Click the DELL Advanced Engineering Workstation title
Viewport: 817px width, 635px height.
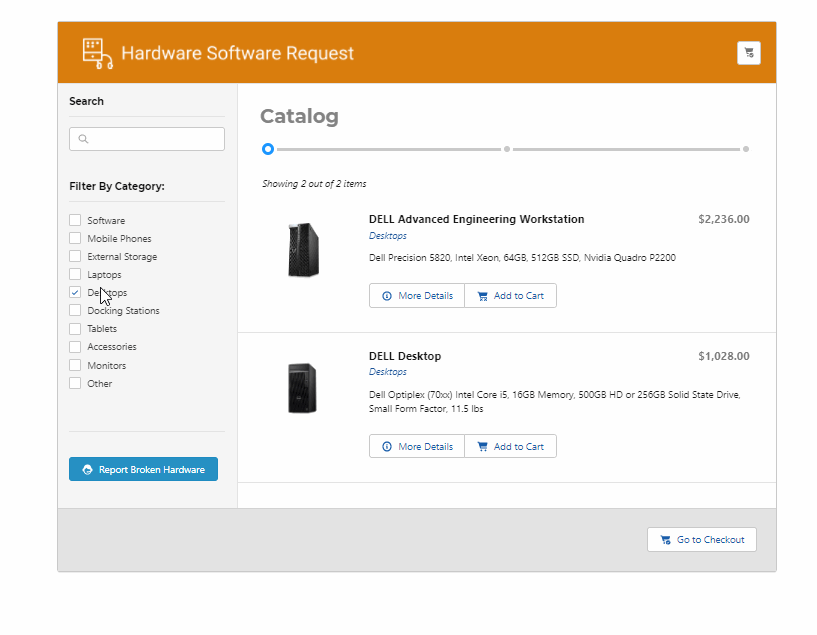tap(476, 219)
